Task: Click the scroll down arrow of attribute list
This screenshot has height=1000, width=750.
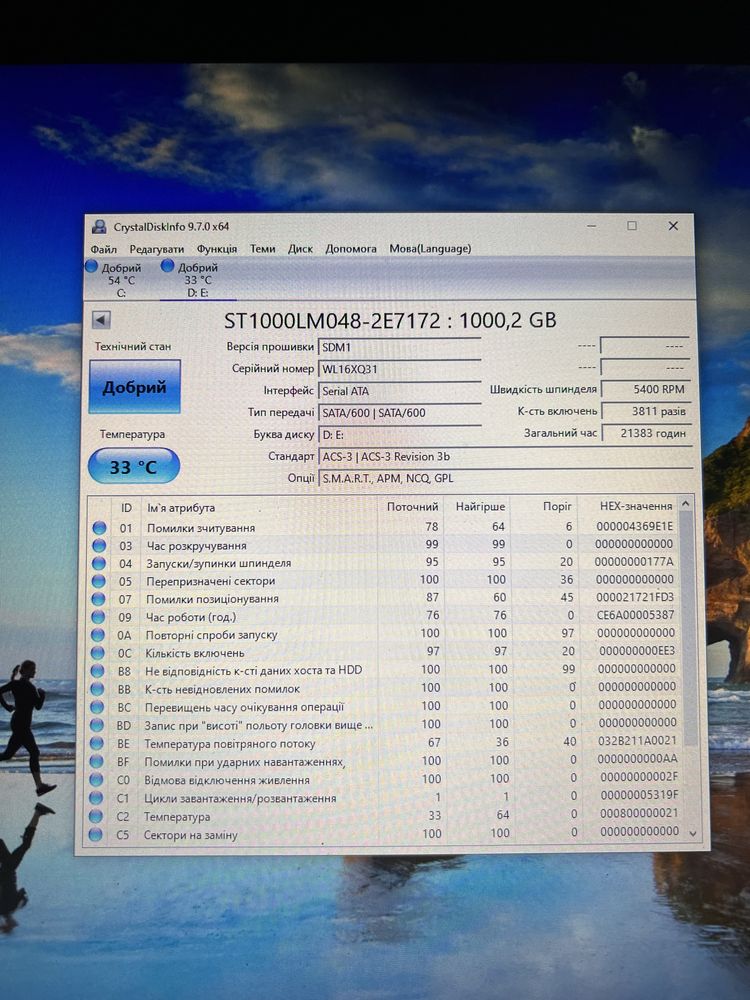Action: [693, 833]
